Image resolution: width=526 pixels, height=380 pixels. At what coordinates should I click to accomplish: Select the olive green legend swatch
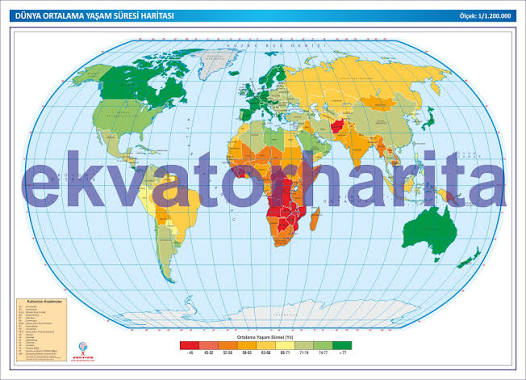304,345
